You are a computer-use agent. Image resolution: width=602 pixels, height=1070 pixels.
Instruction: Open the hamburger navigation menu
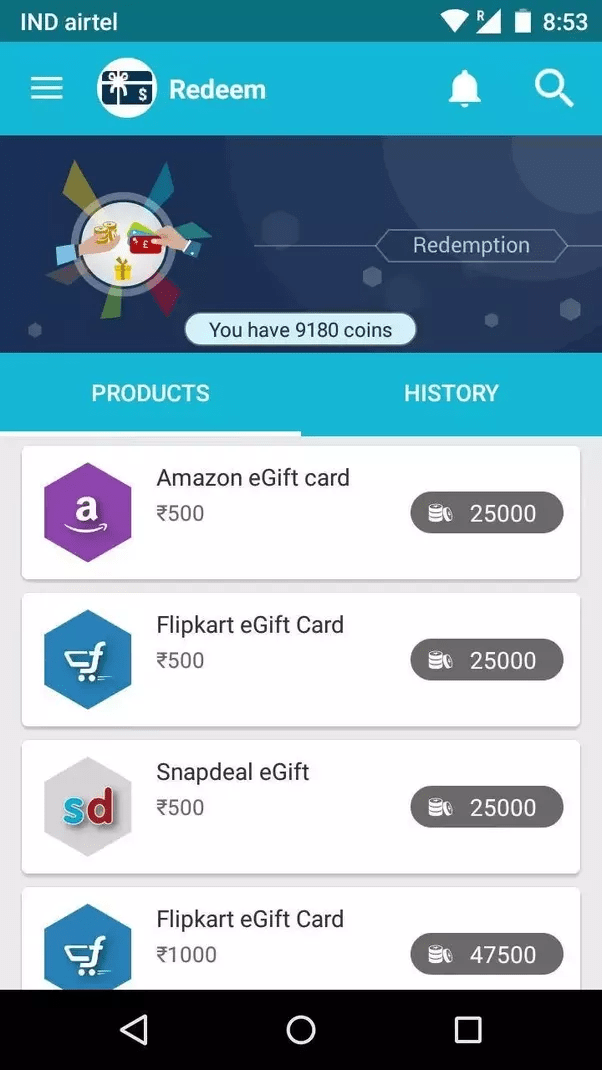(x=46, y=88)
